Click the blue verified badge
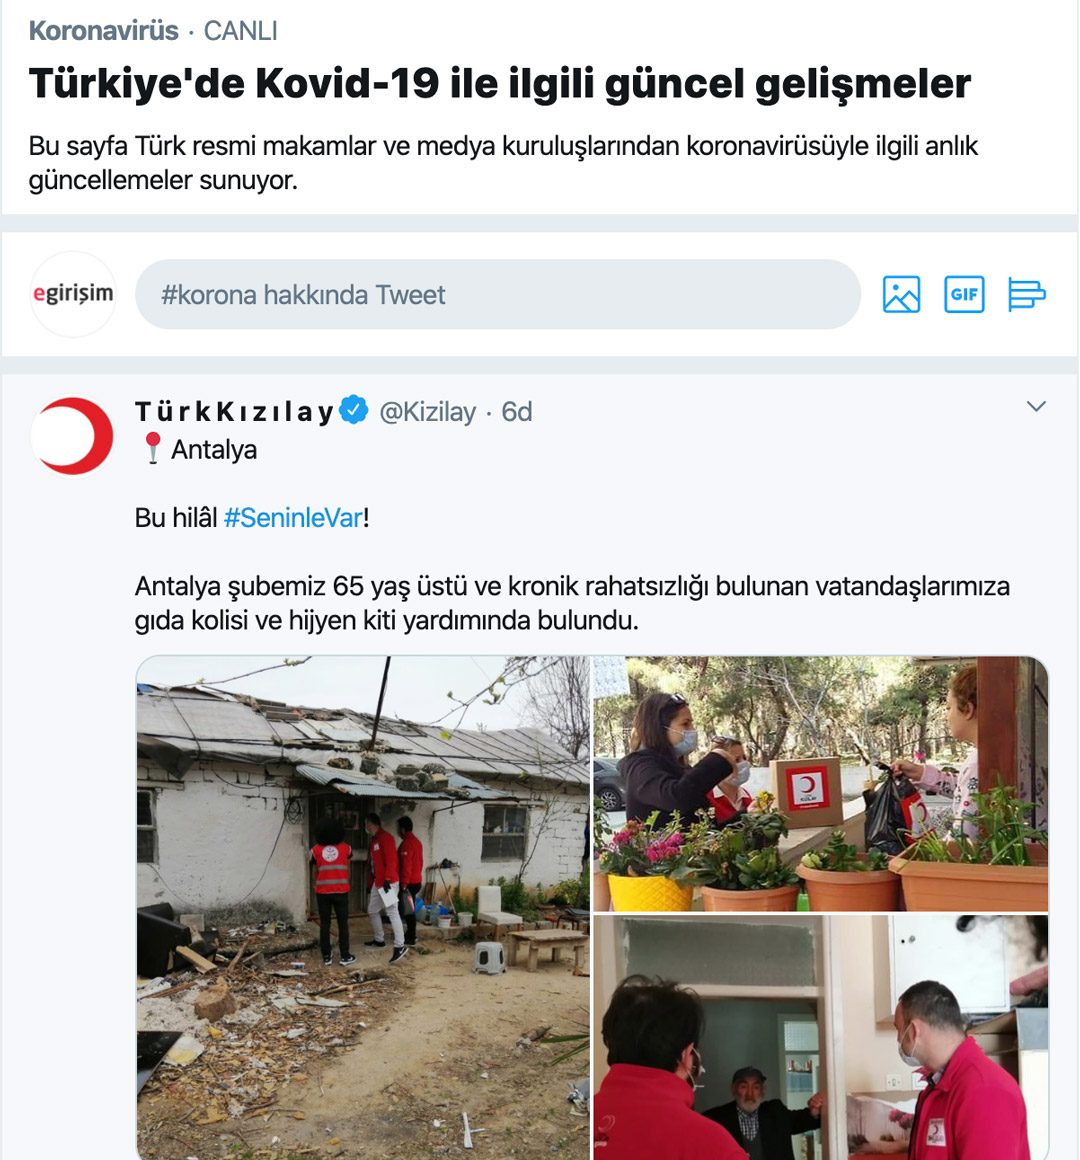The height and width of the screenshot is (1160, 1080). [354, 411]
